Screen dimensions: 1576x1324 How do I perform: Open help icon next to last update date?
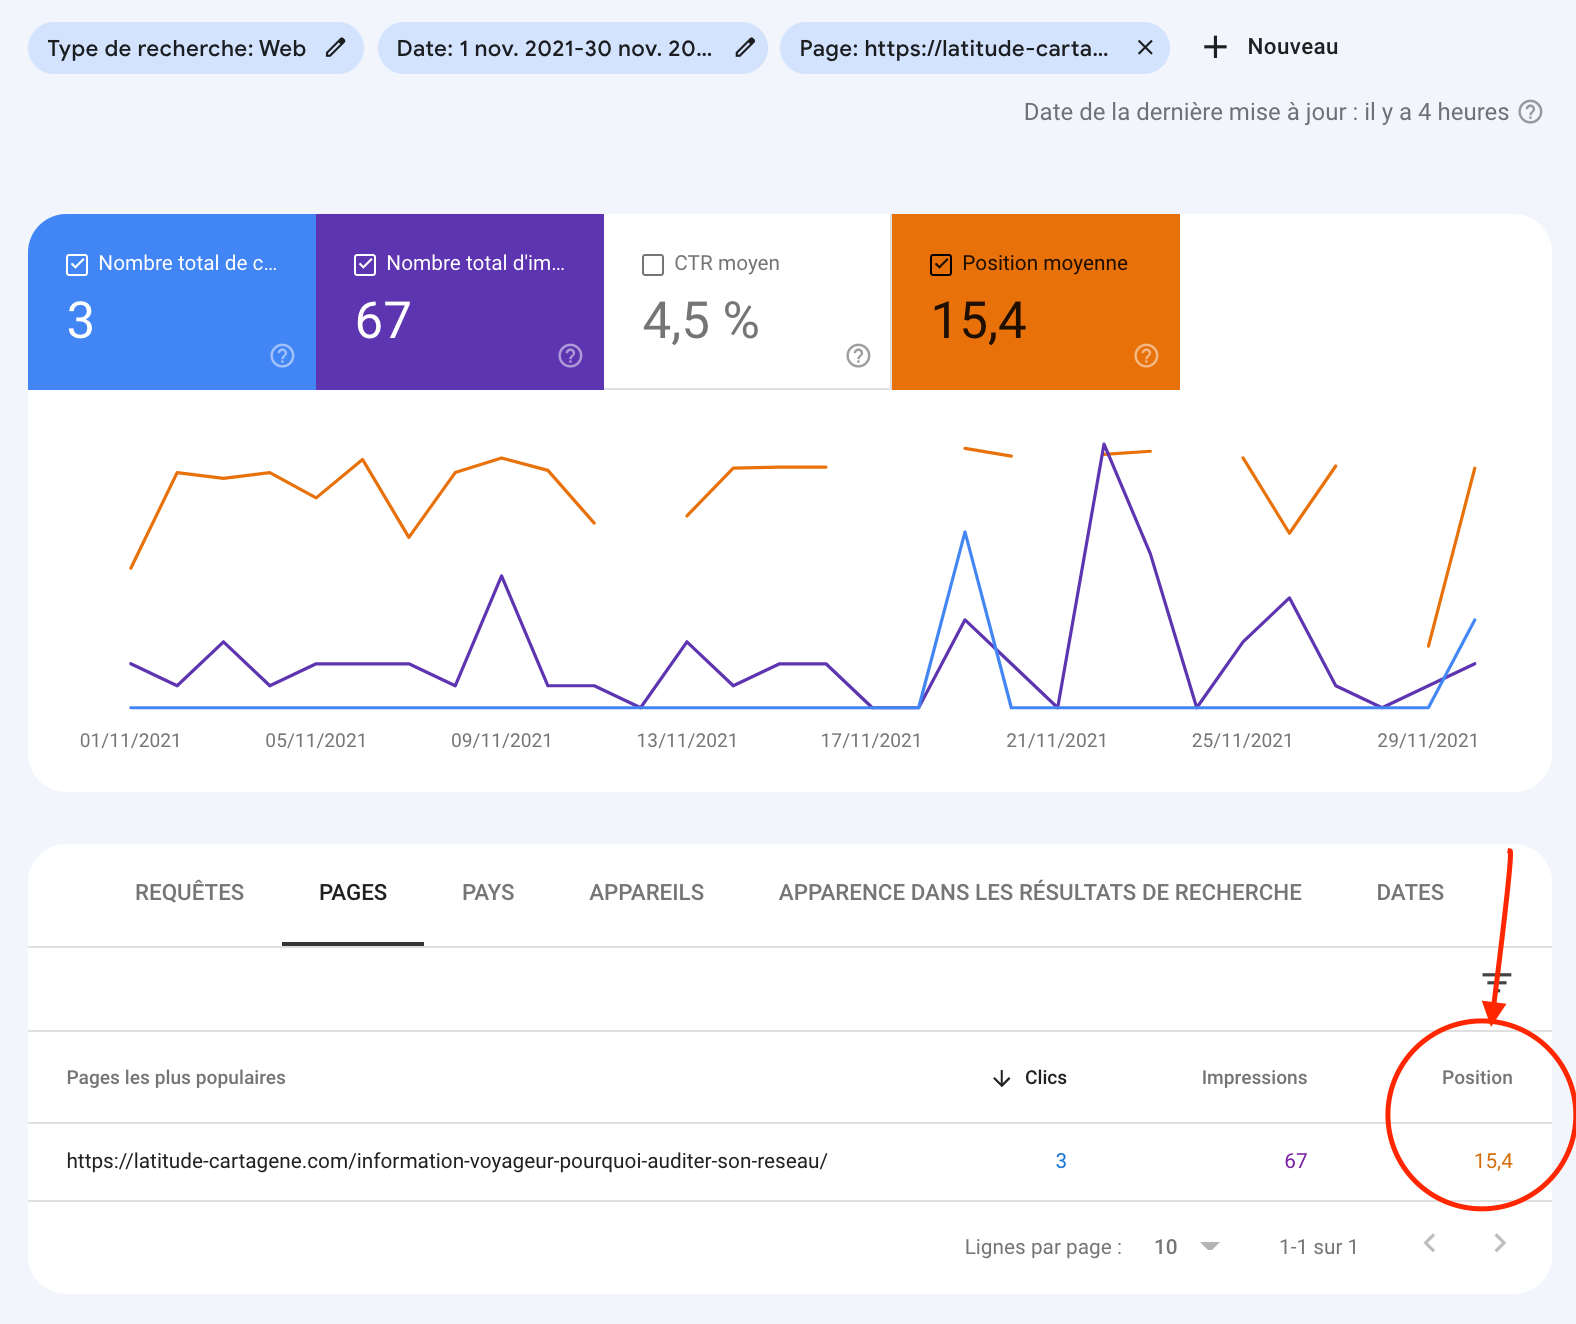(1530, 112)
